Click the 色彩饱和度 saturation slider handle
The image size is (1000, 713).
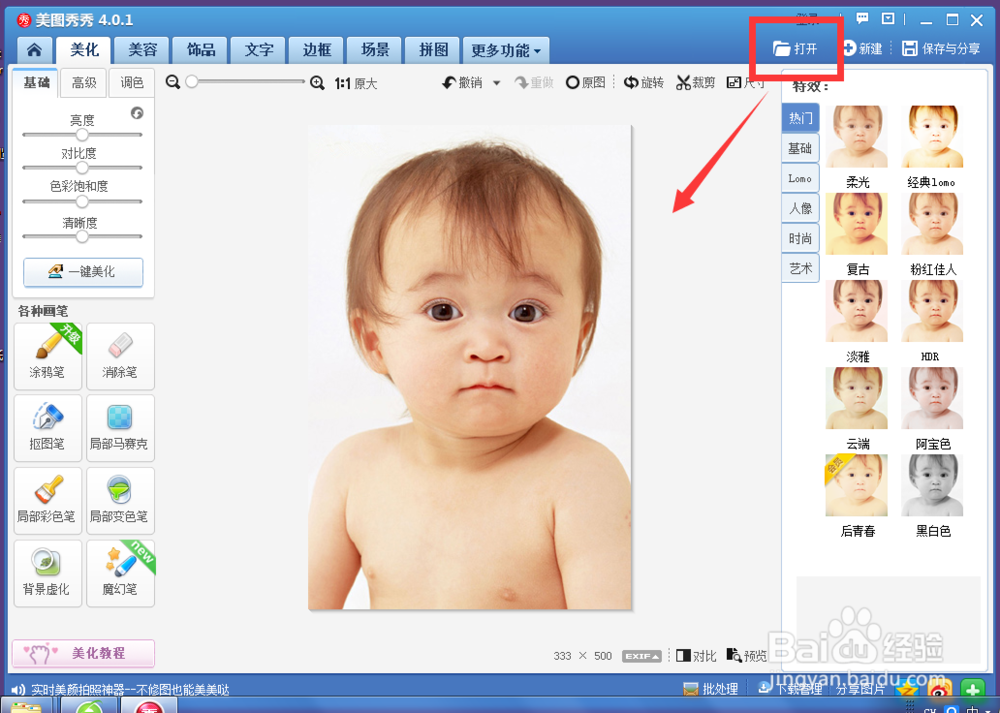[x=82, y=202]
